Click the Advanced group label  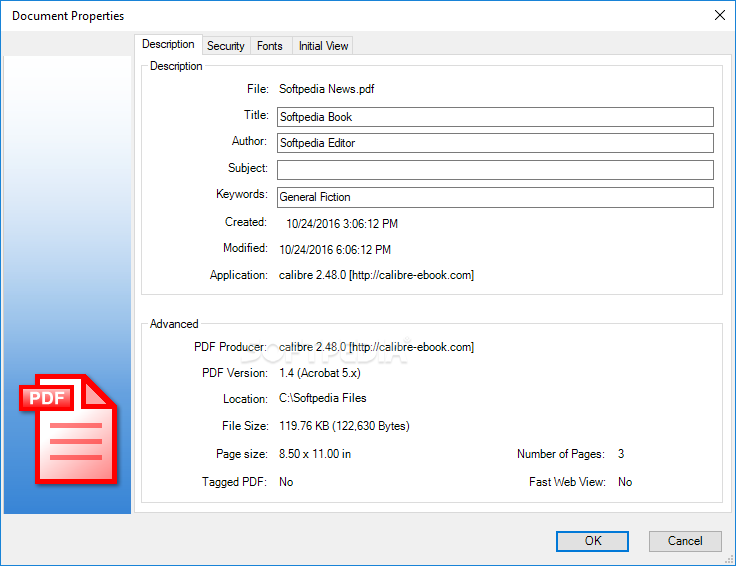pyautogui.click(x=174, y=324)
